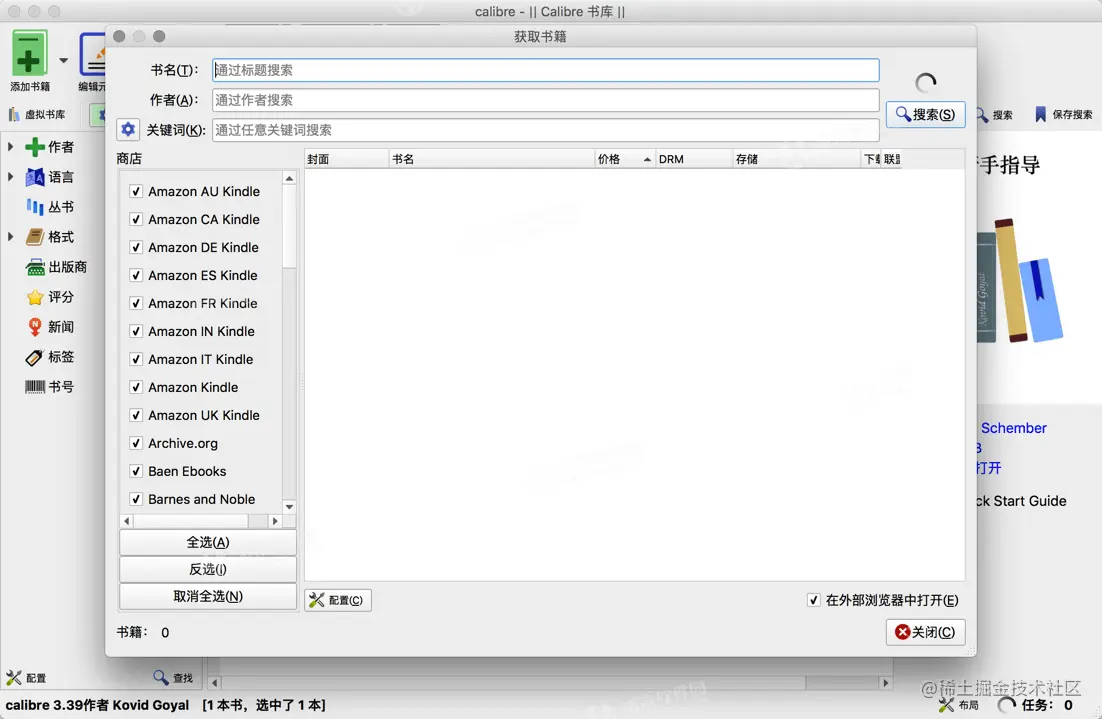Viewport: 1102px width, 719px height.
Task: Click the Formats icon in sidebar
Action: point(34,237)
